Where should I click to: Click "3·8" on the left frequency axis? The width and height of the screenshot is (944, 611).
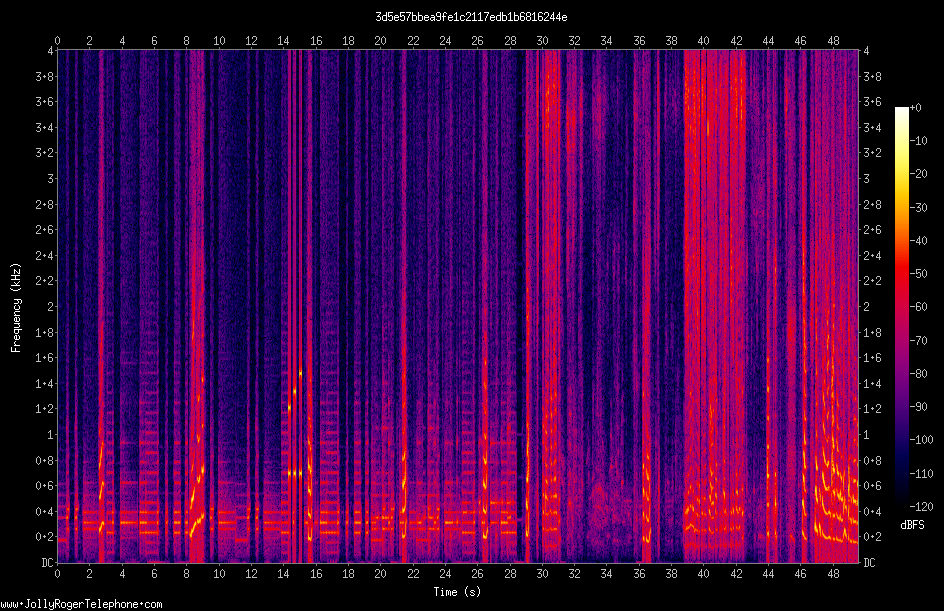coord(45,76)
